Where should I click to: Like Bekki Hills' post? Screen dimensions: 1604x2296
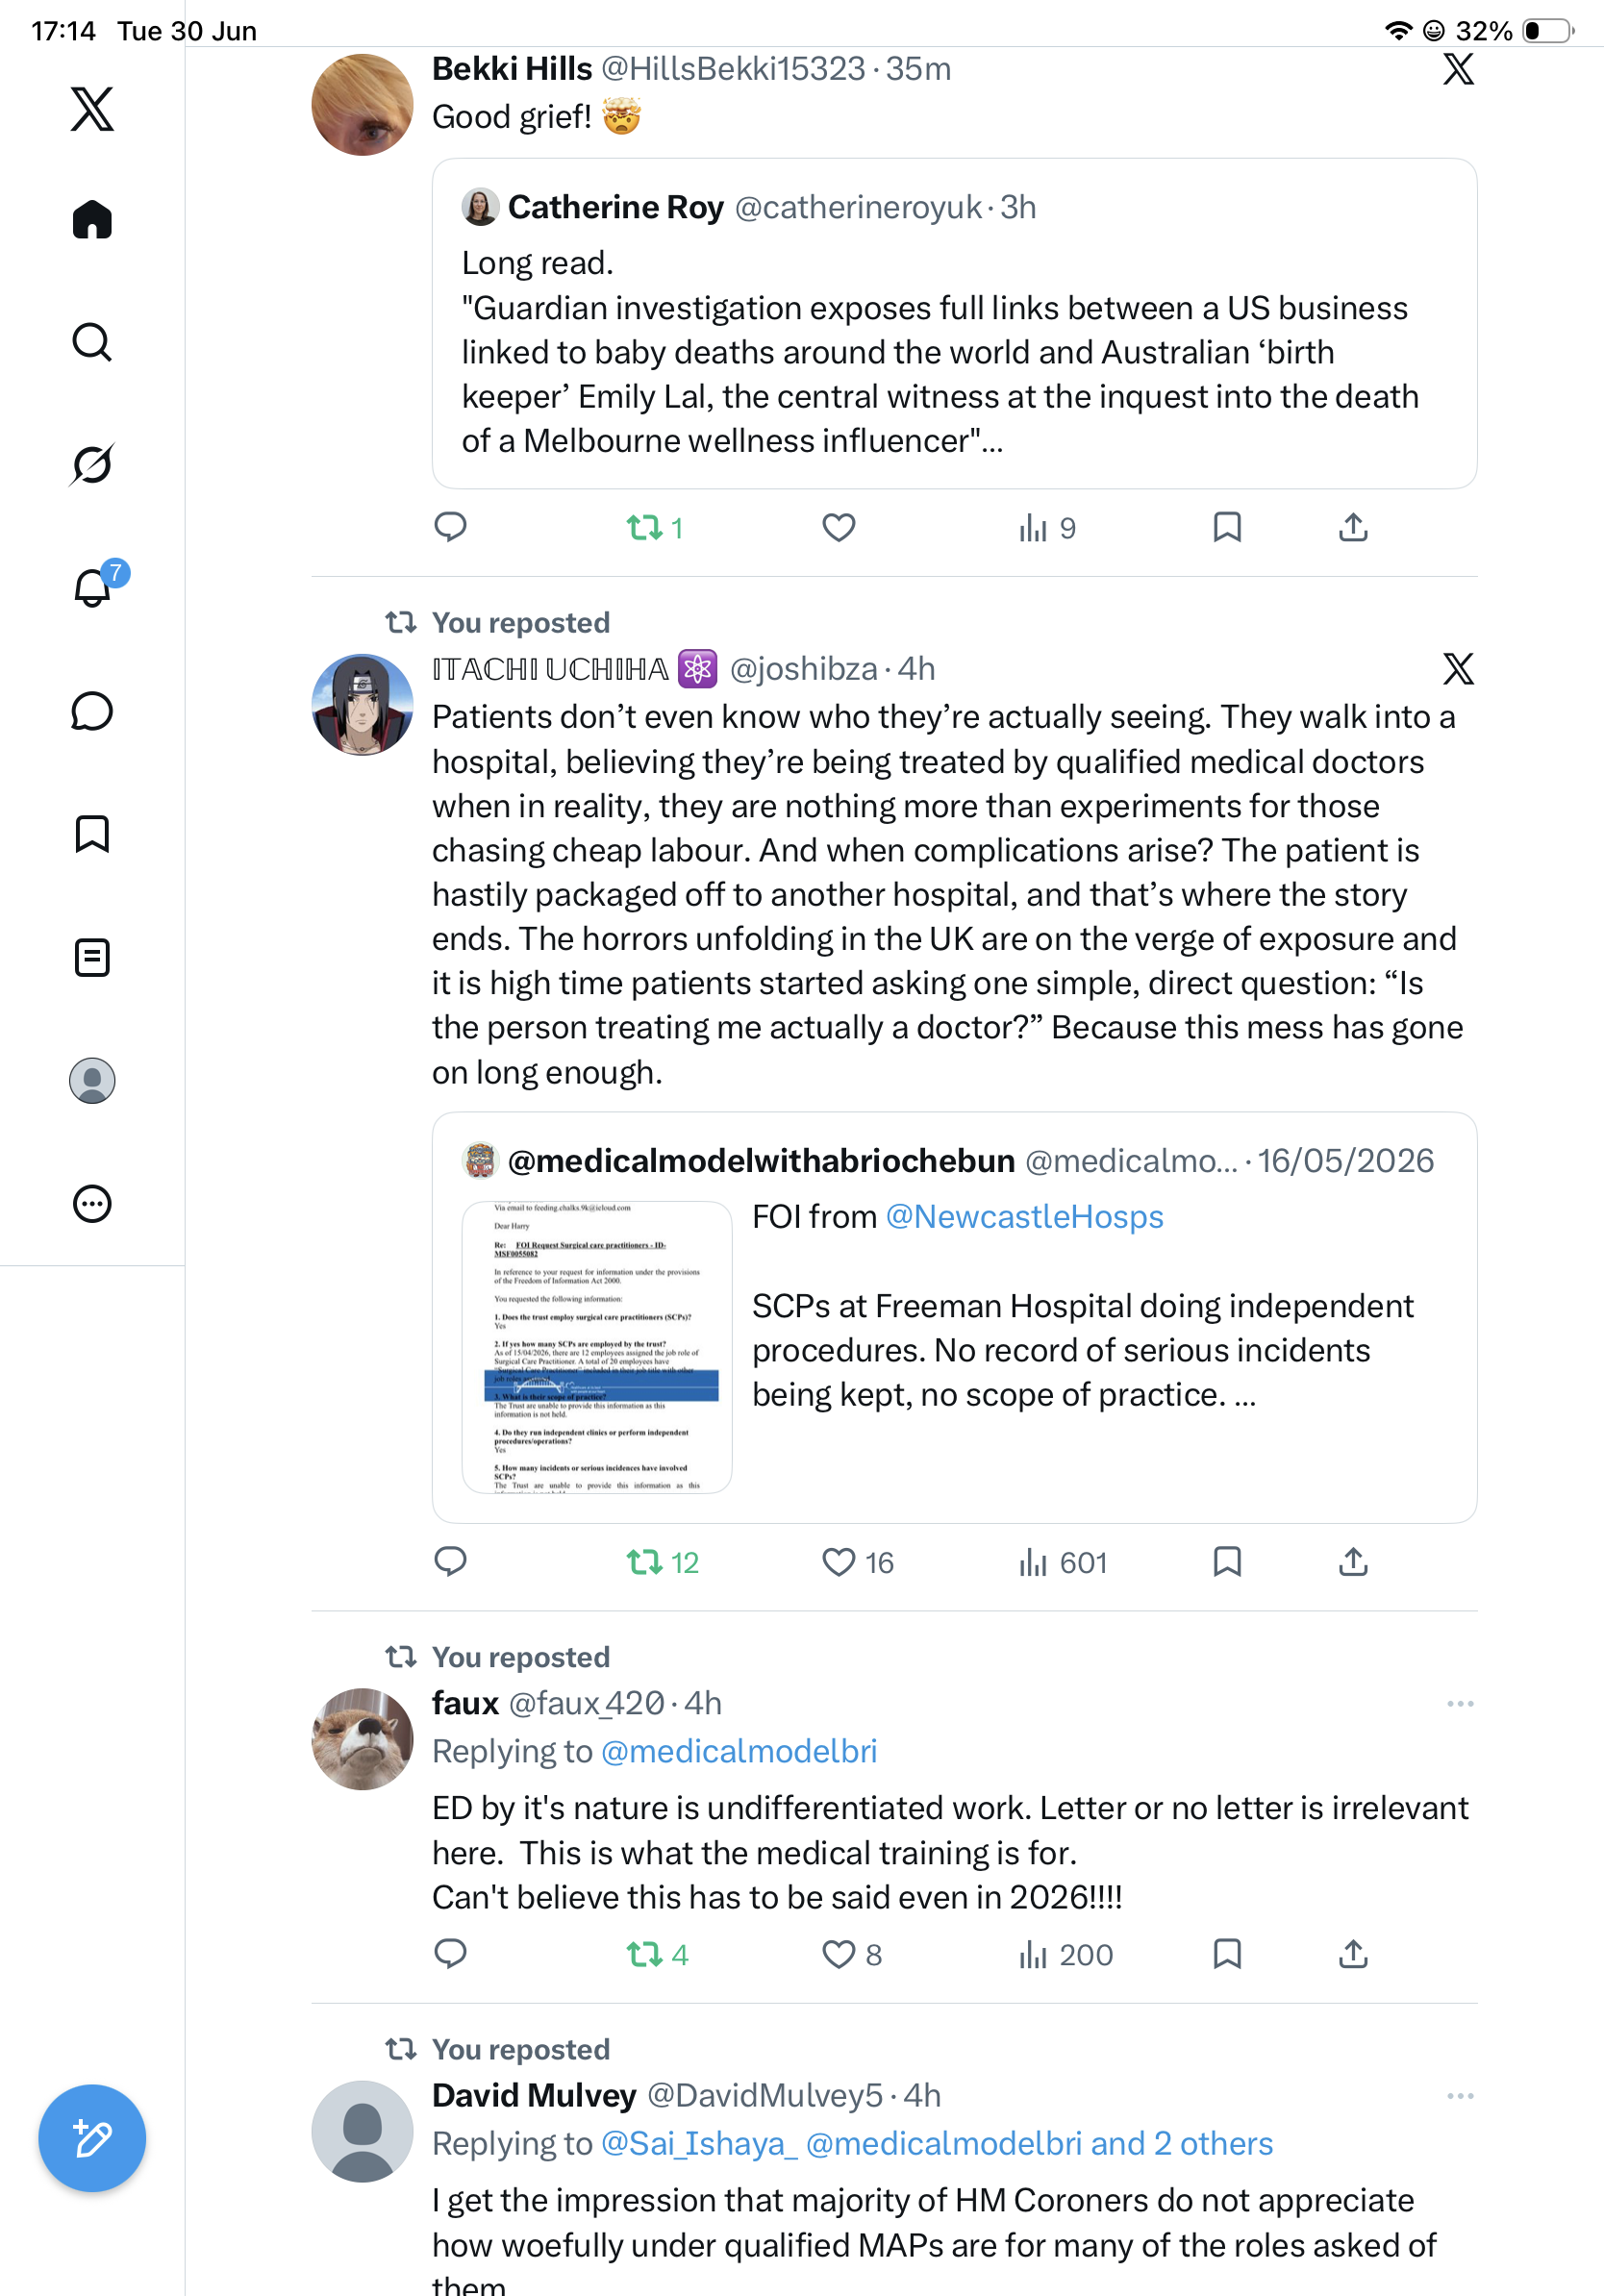point(838,527)
